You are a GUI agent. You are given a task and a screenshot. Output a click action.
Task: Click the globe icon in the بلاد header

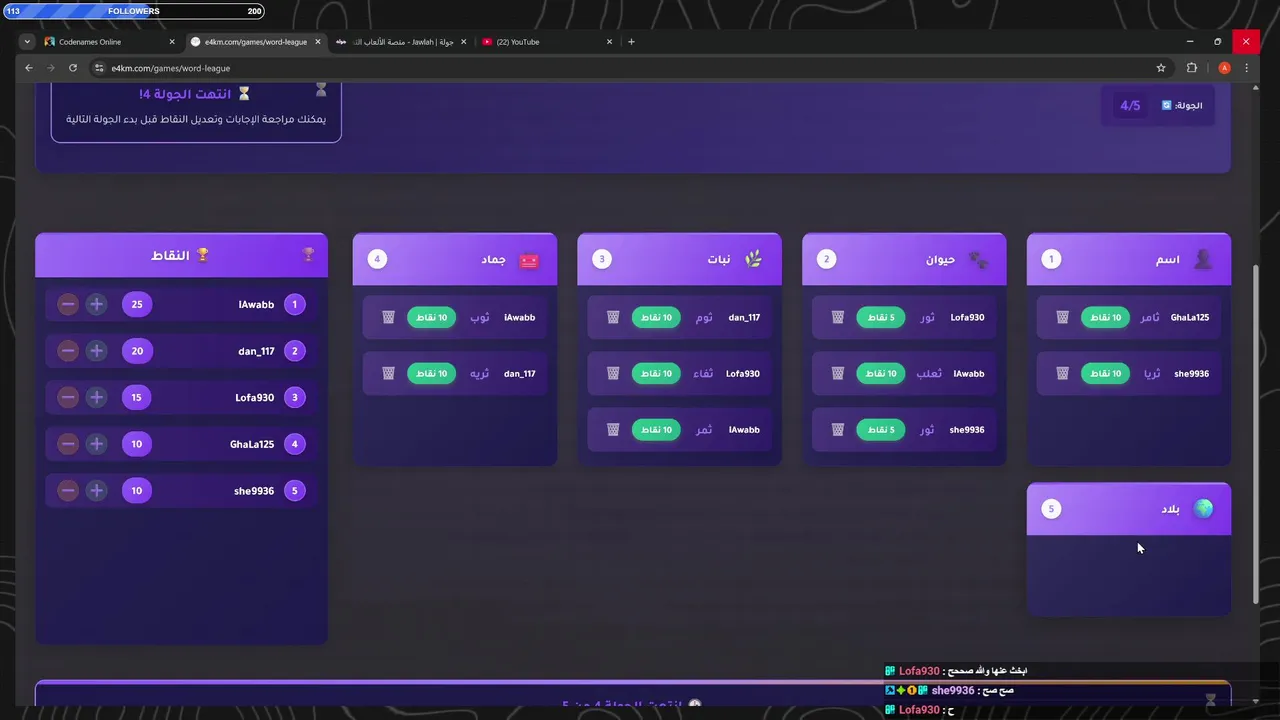(x=1203, y=508)
